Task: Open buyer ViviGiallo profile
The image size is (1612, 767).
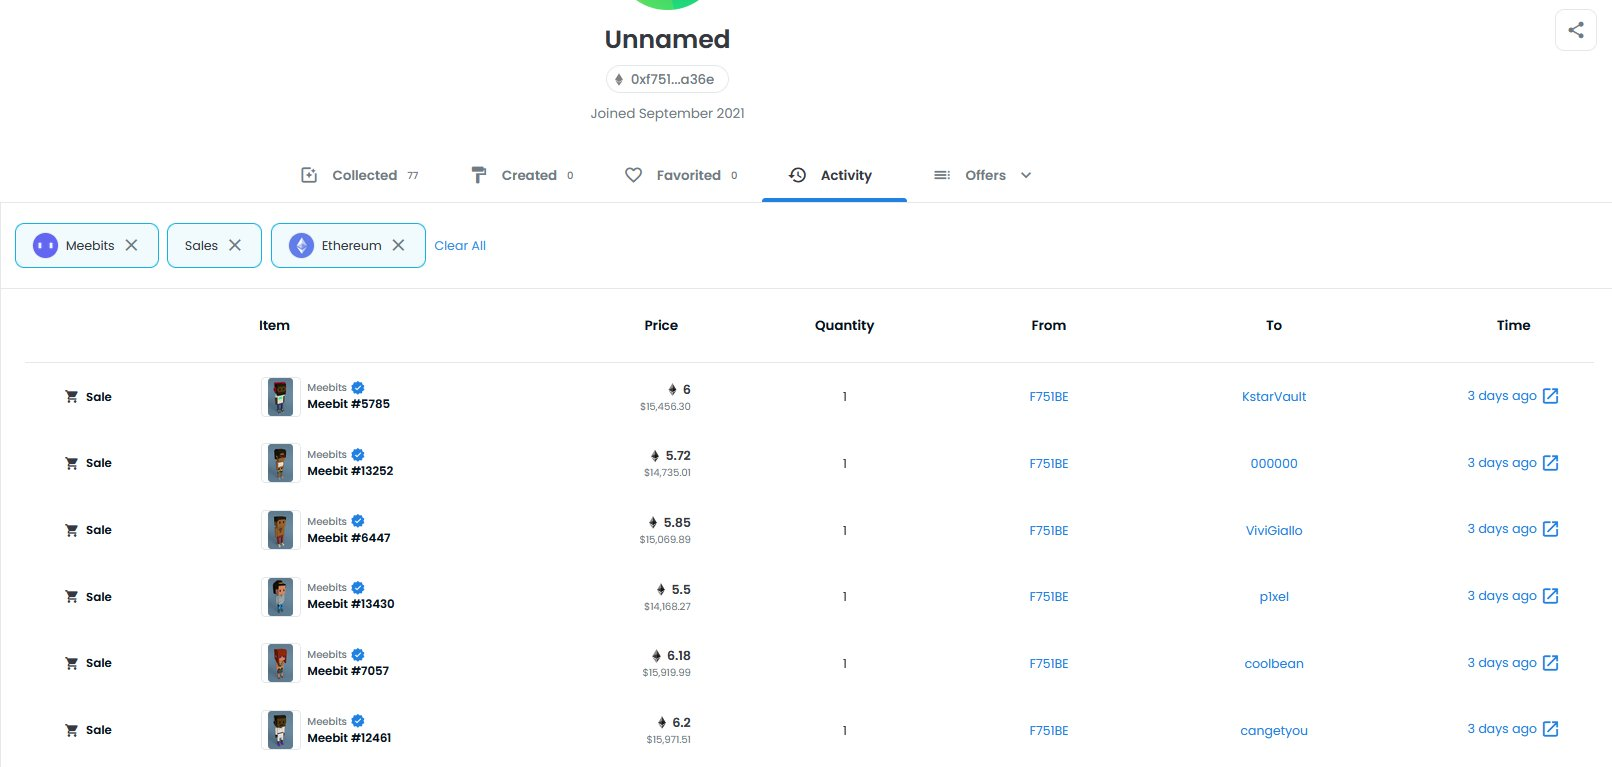Action: tap(1274, 531)
